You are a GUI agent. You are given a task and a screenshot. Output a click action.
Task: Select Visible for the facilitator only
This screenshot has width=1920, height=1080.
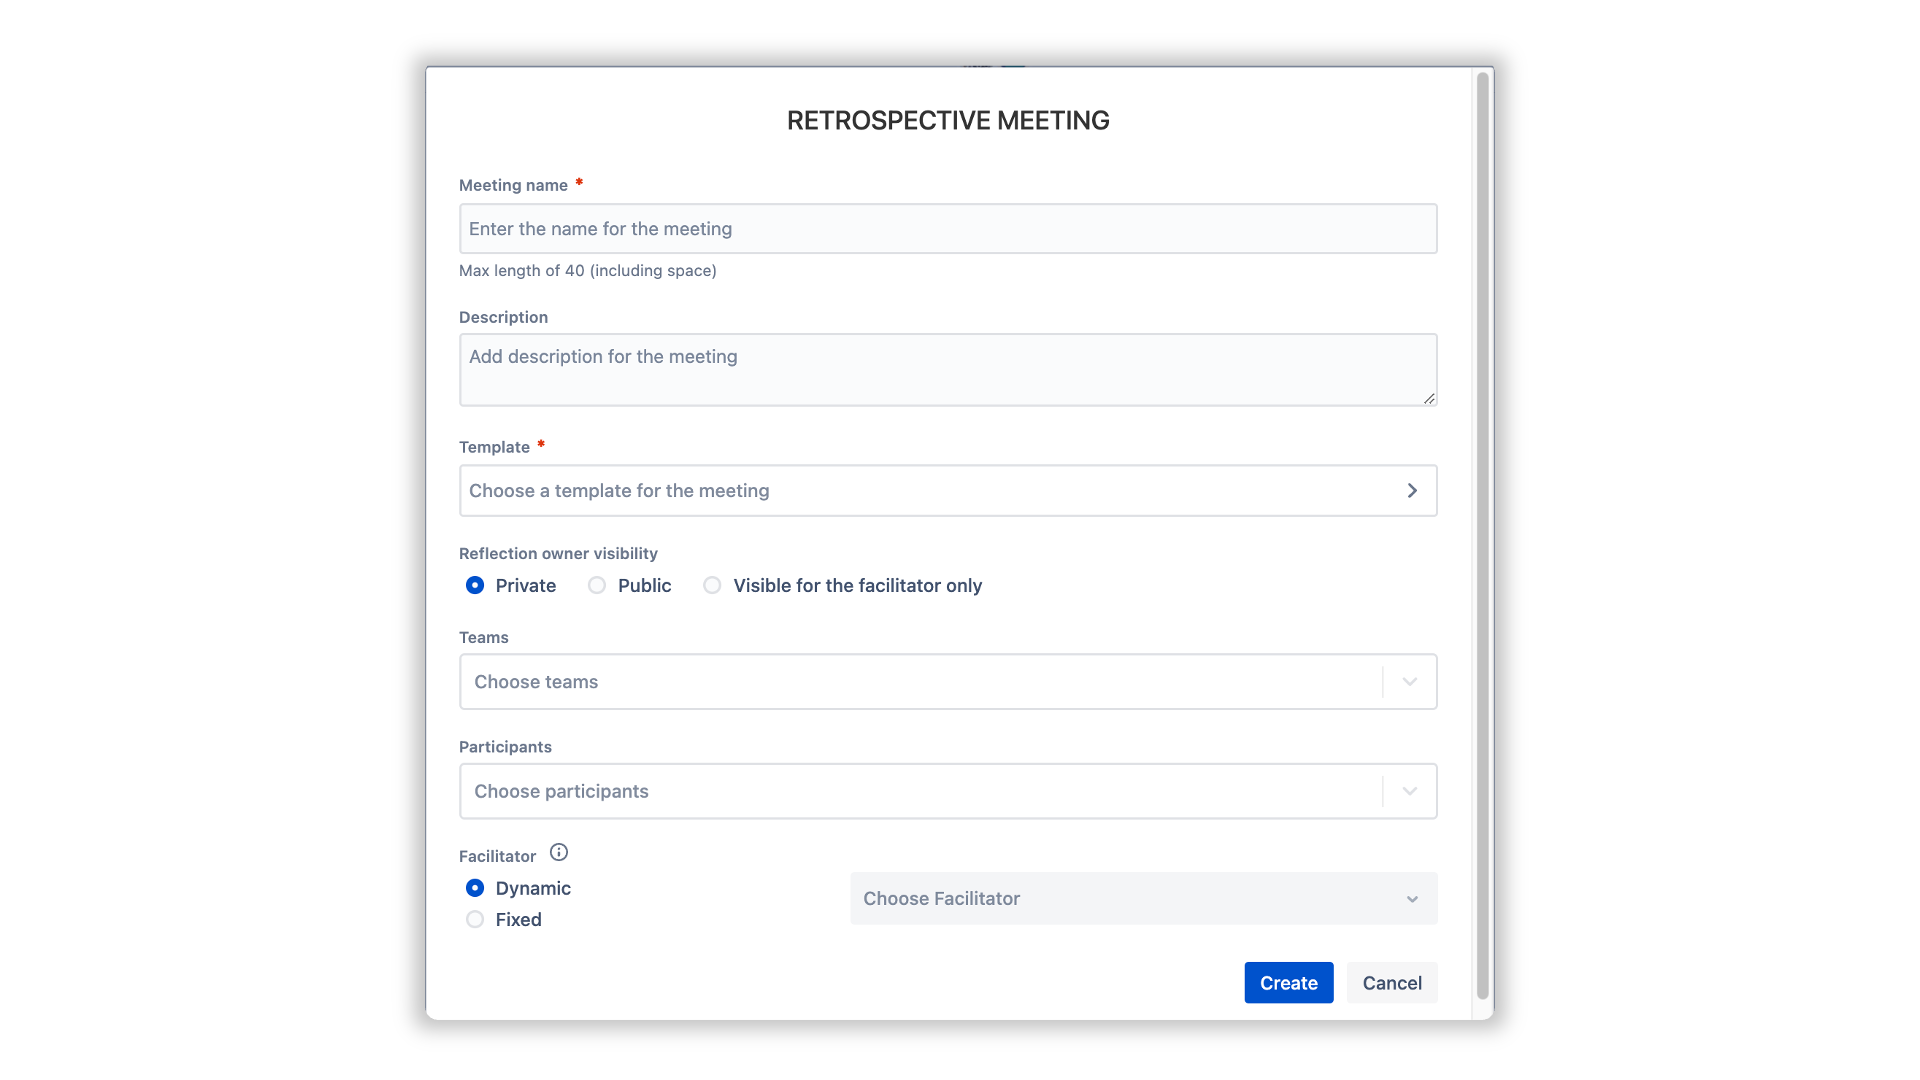tap(712, 586)
